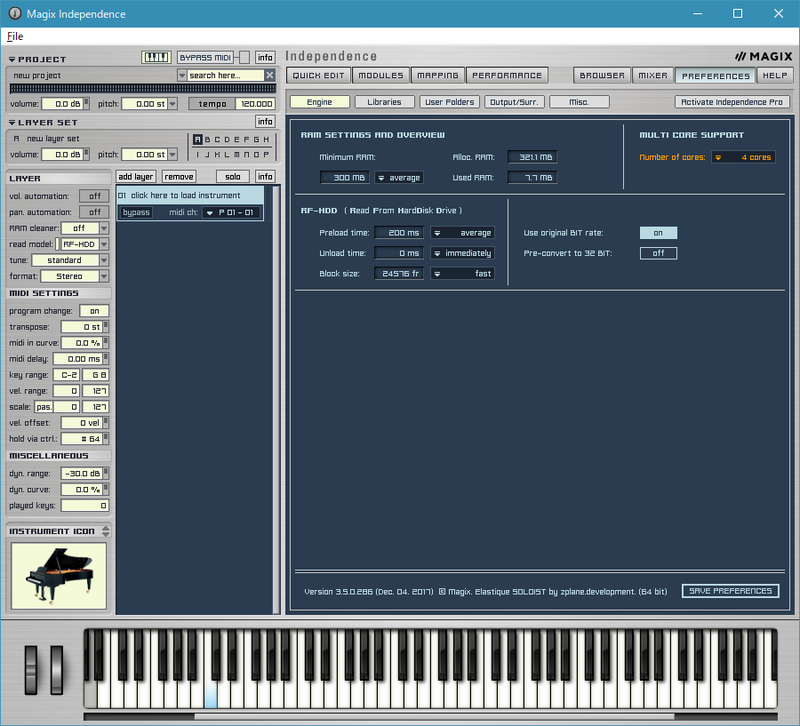Toggle the layer bypass button
800x726 pixels.
(x=136, y=212)
